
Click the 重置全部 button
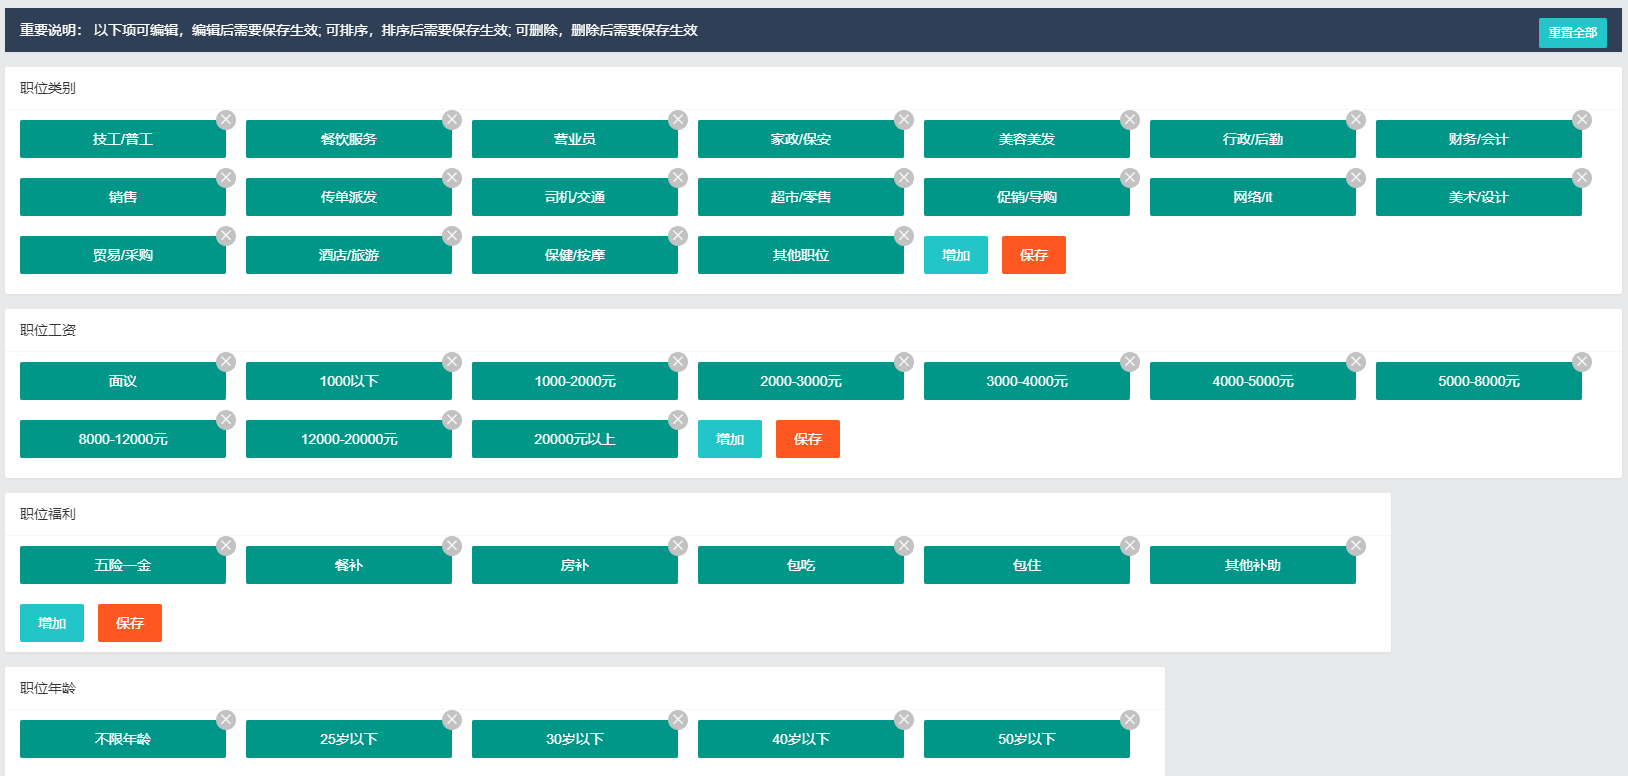click(x=1572, y=33)
